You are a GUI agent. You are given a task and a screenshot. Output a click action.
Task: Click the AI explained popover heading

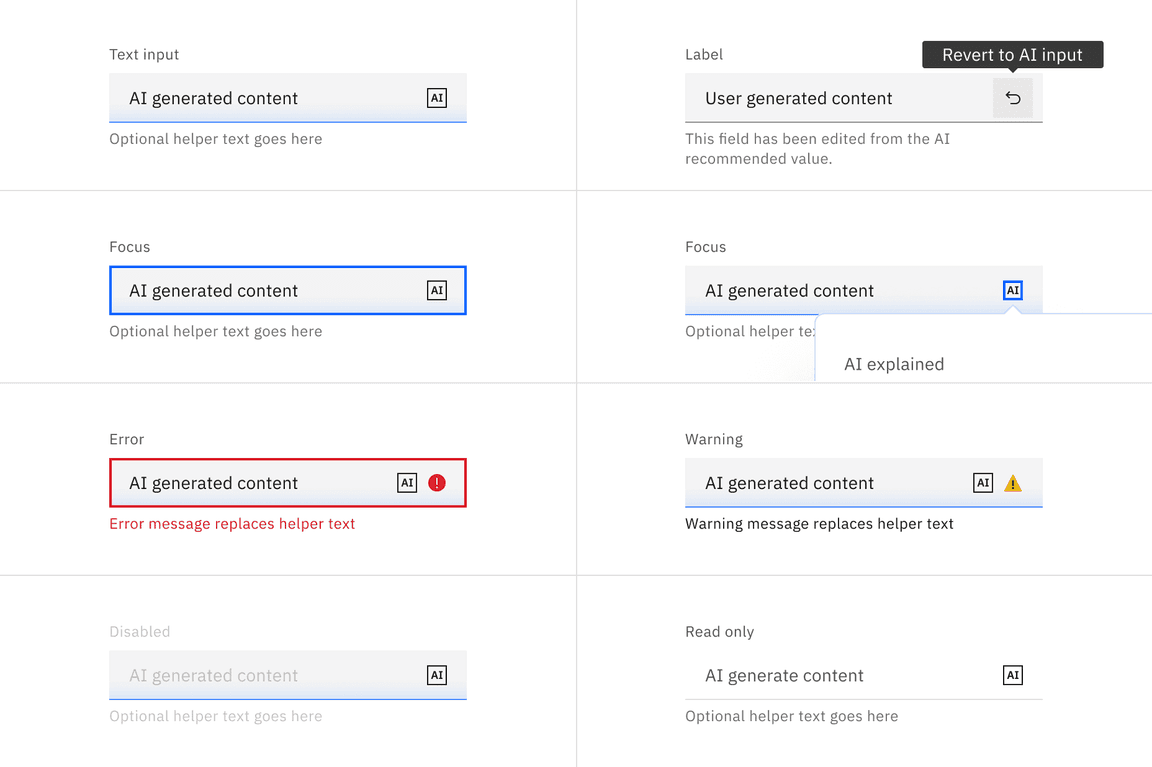[x=894, y=364]
